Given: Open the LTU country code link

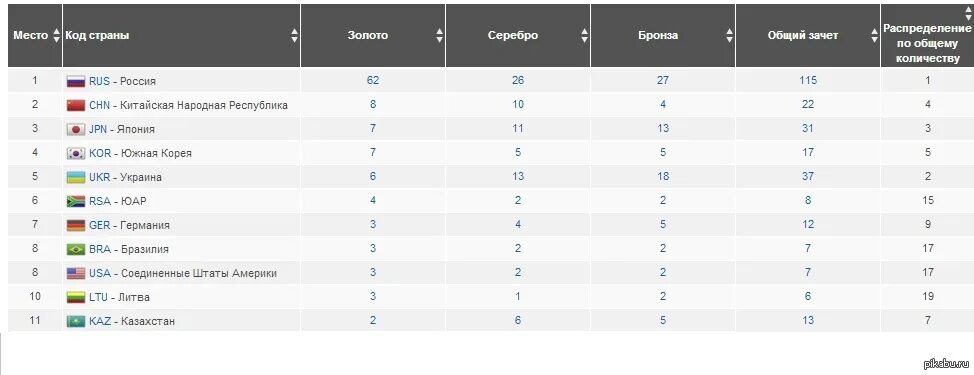Looking at the screenshot, I should pos(99,297).
